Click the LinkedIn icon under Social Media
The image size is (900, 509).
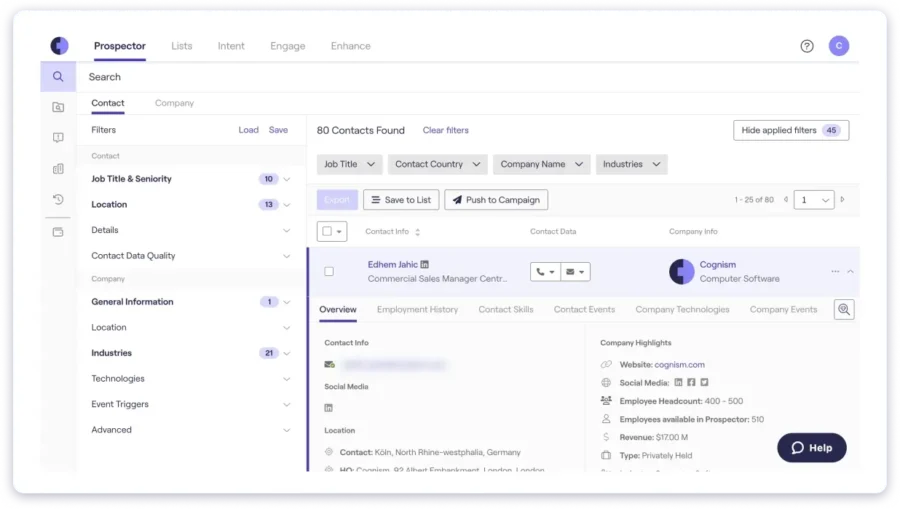[x=328, y=408]
